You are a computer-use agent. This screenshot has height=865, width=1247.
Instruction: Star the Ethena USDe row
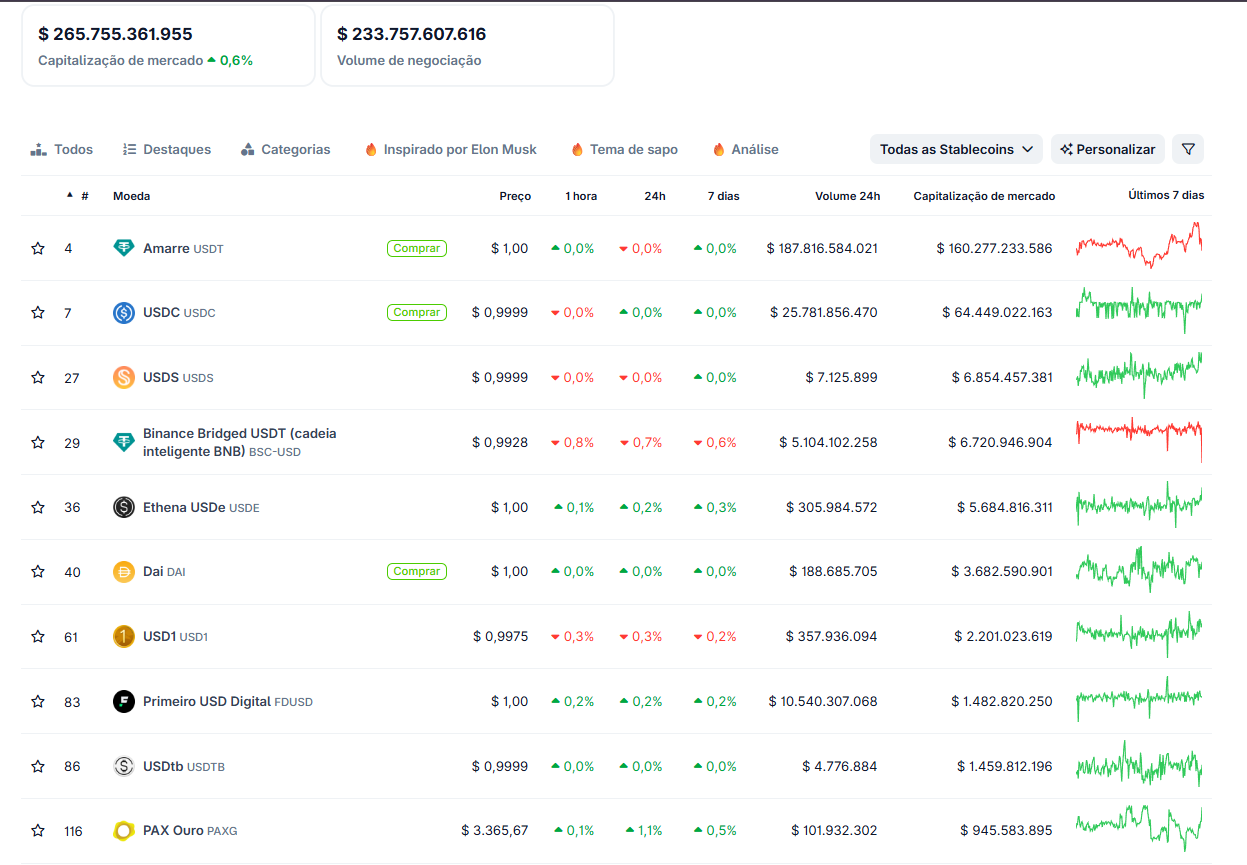point(38,507)
